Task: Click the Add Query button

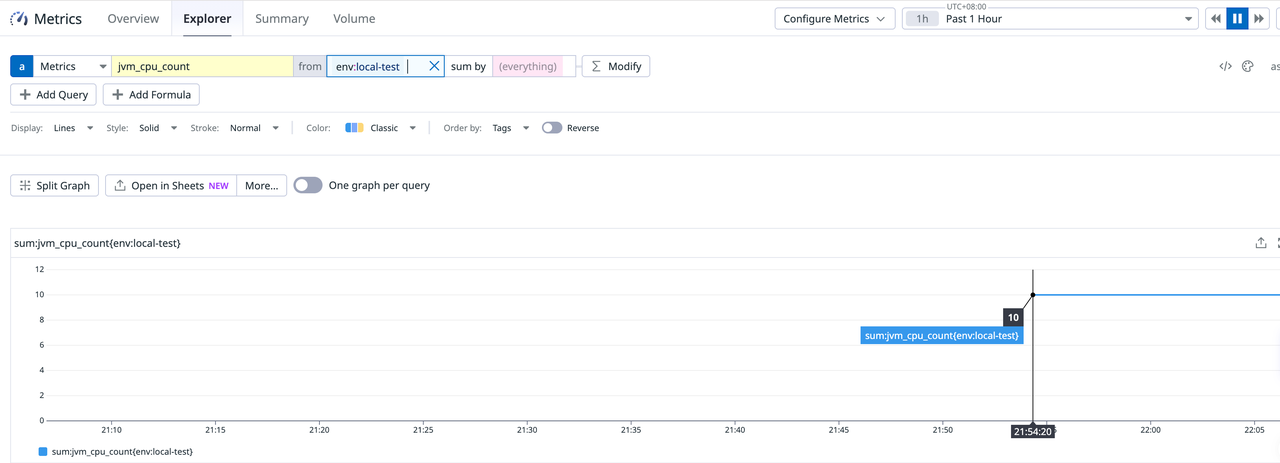Action: 54,95
